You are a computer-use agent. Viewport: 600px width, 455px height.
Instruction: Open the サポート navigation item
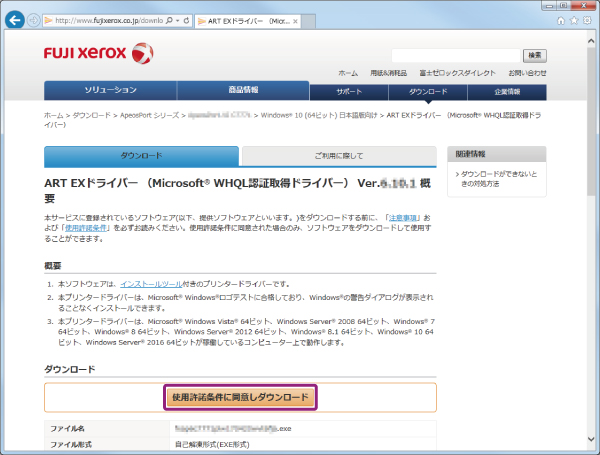pos(349,92)
